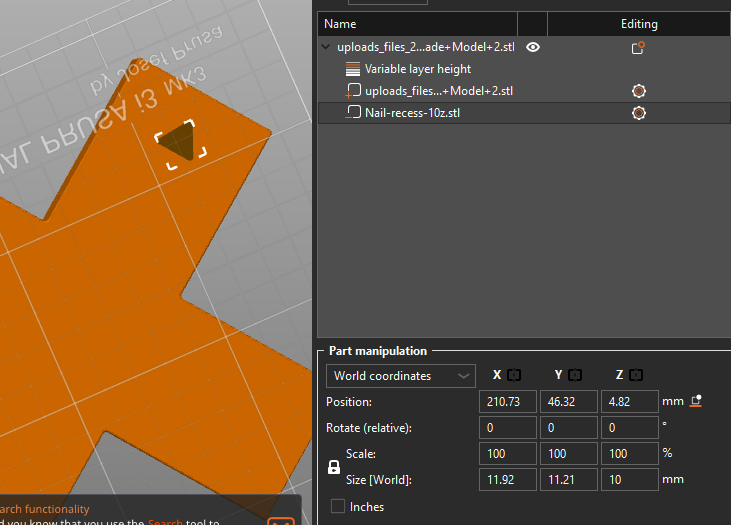Click the editing icon on the top object row
The width and height of the screenshot is (731, 525).
[638, 48]
